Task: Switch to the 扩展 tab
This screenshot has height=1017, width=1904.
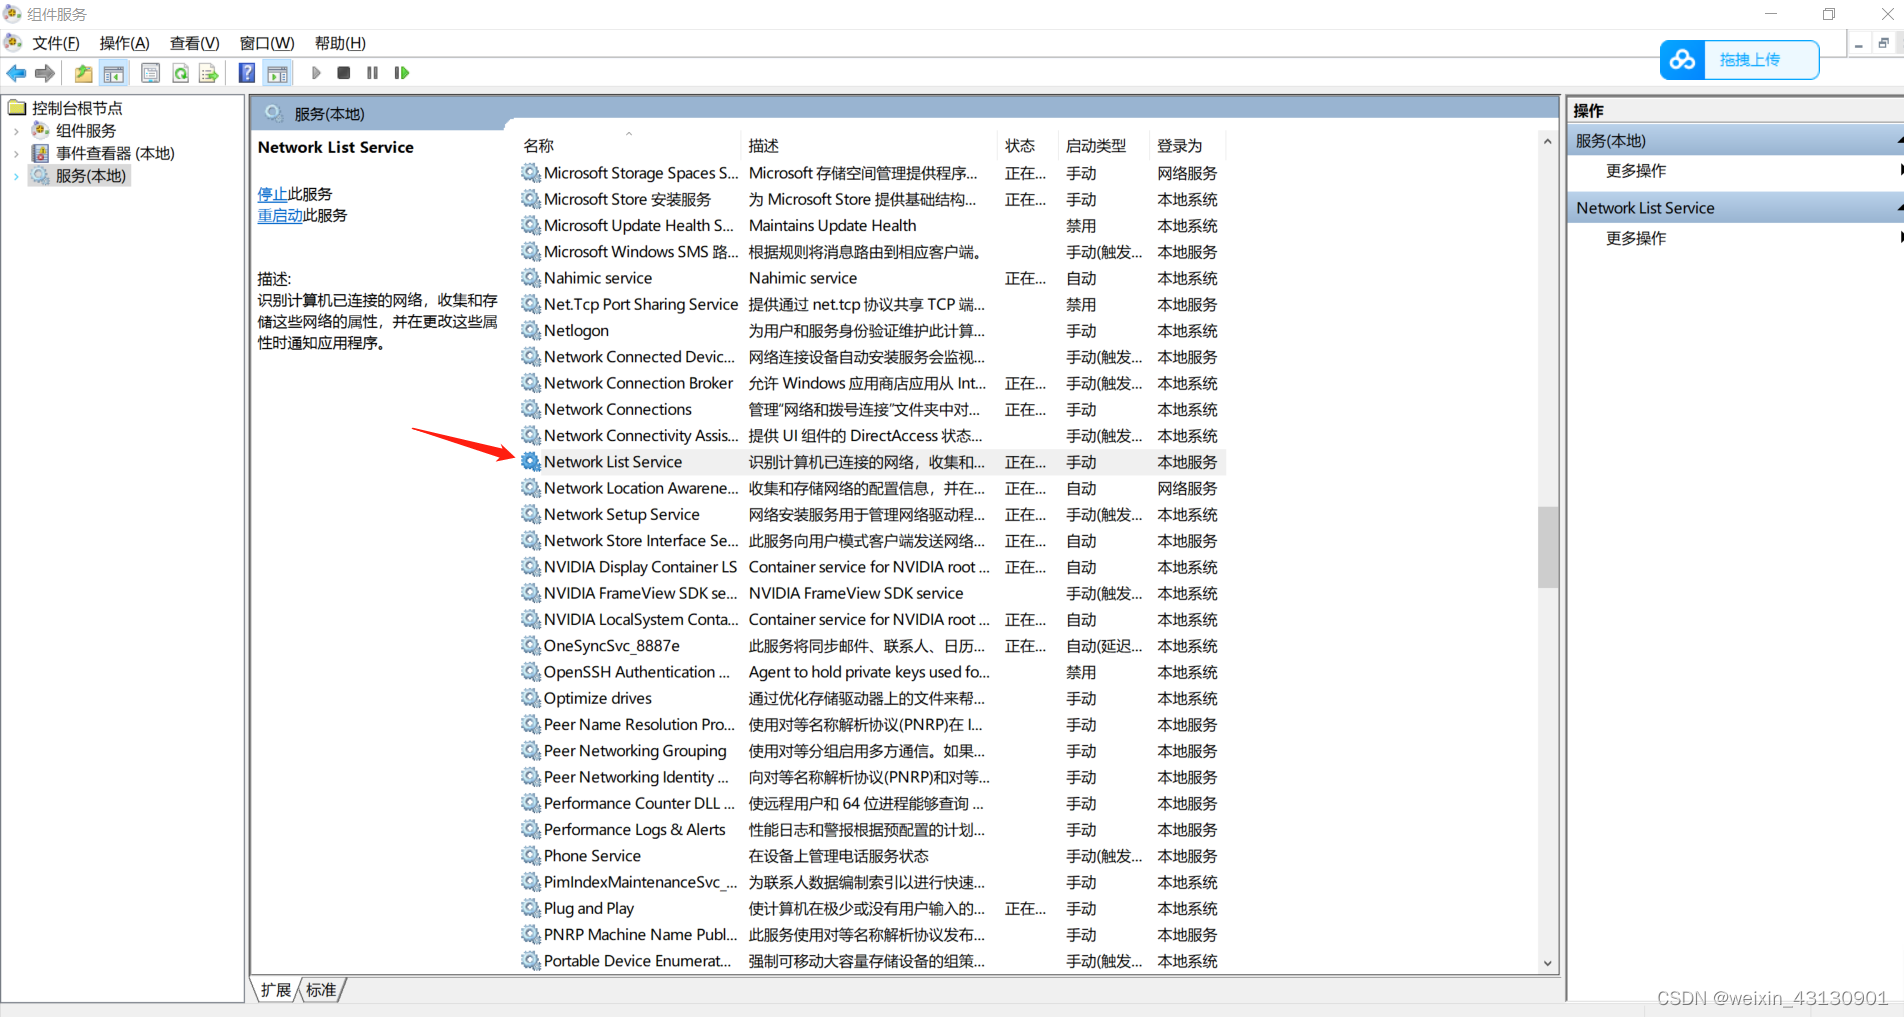Action: [x=276, y=990]
